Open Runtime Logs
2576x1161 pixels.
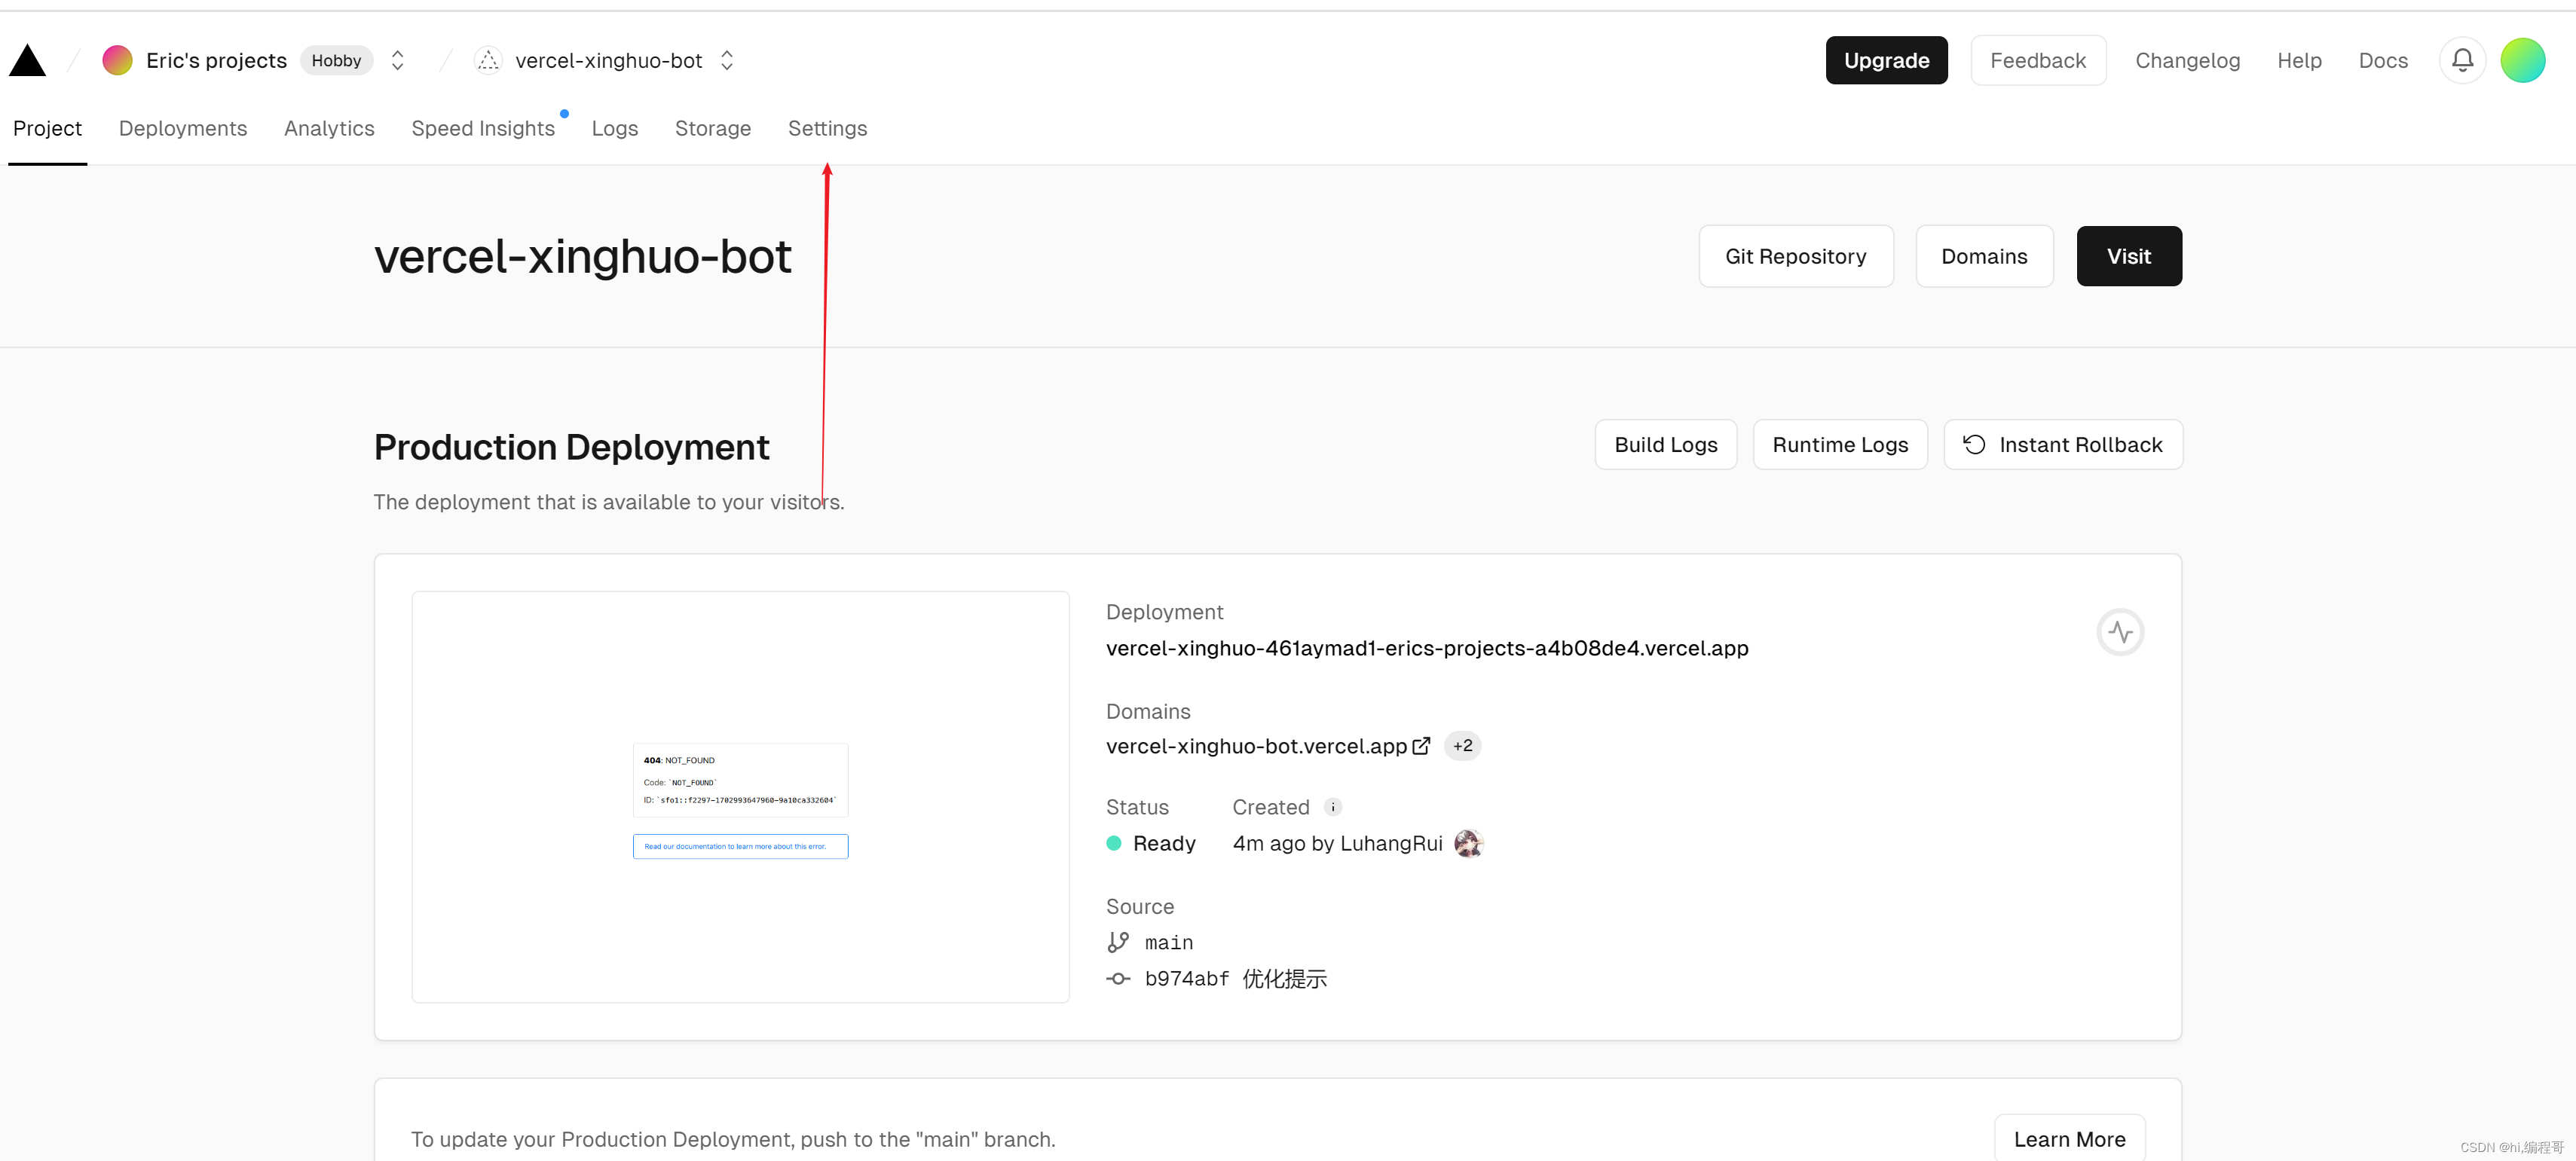tap(1840, 445)
